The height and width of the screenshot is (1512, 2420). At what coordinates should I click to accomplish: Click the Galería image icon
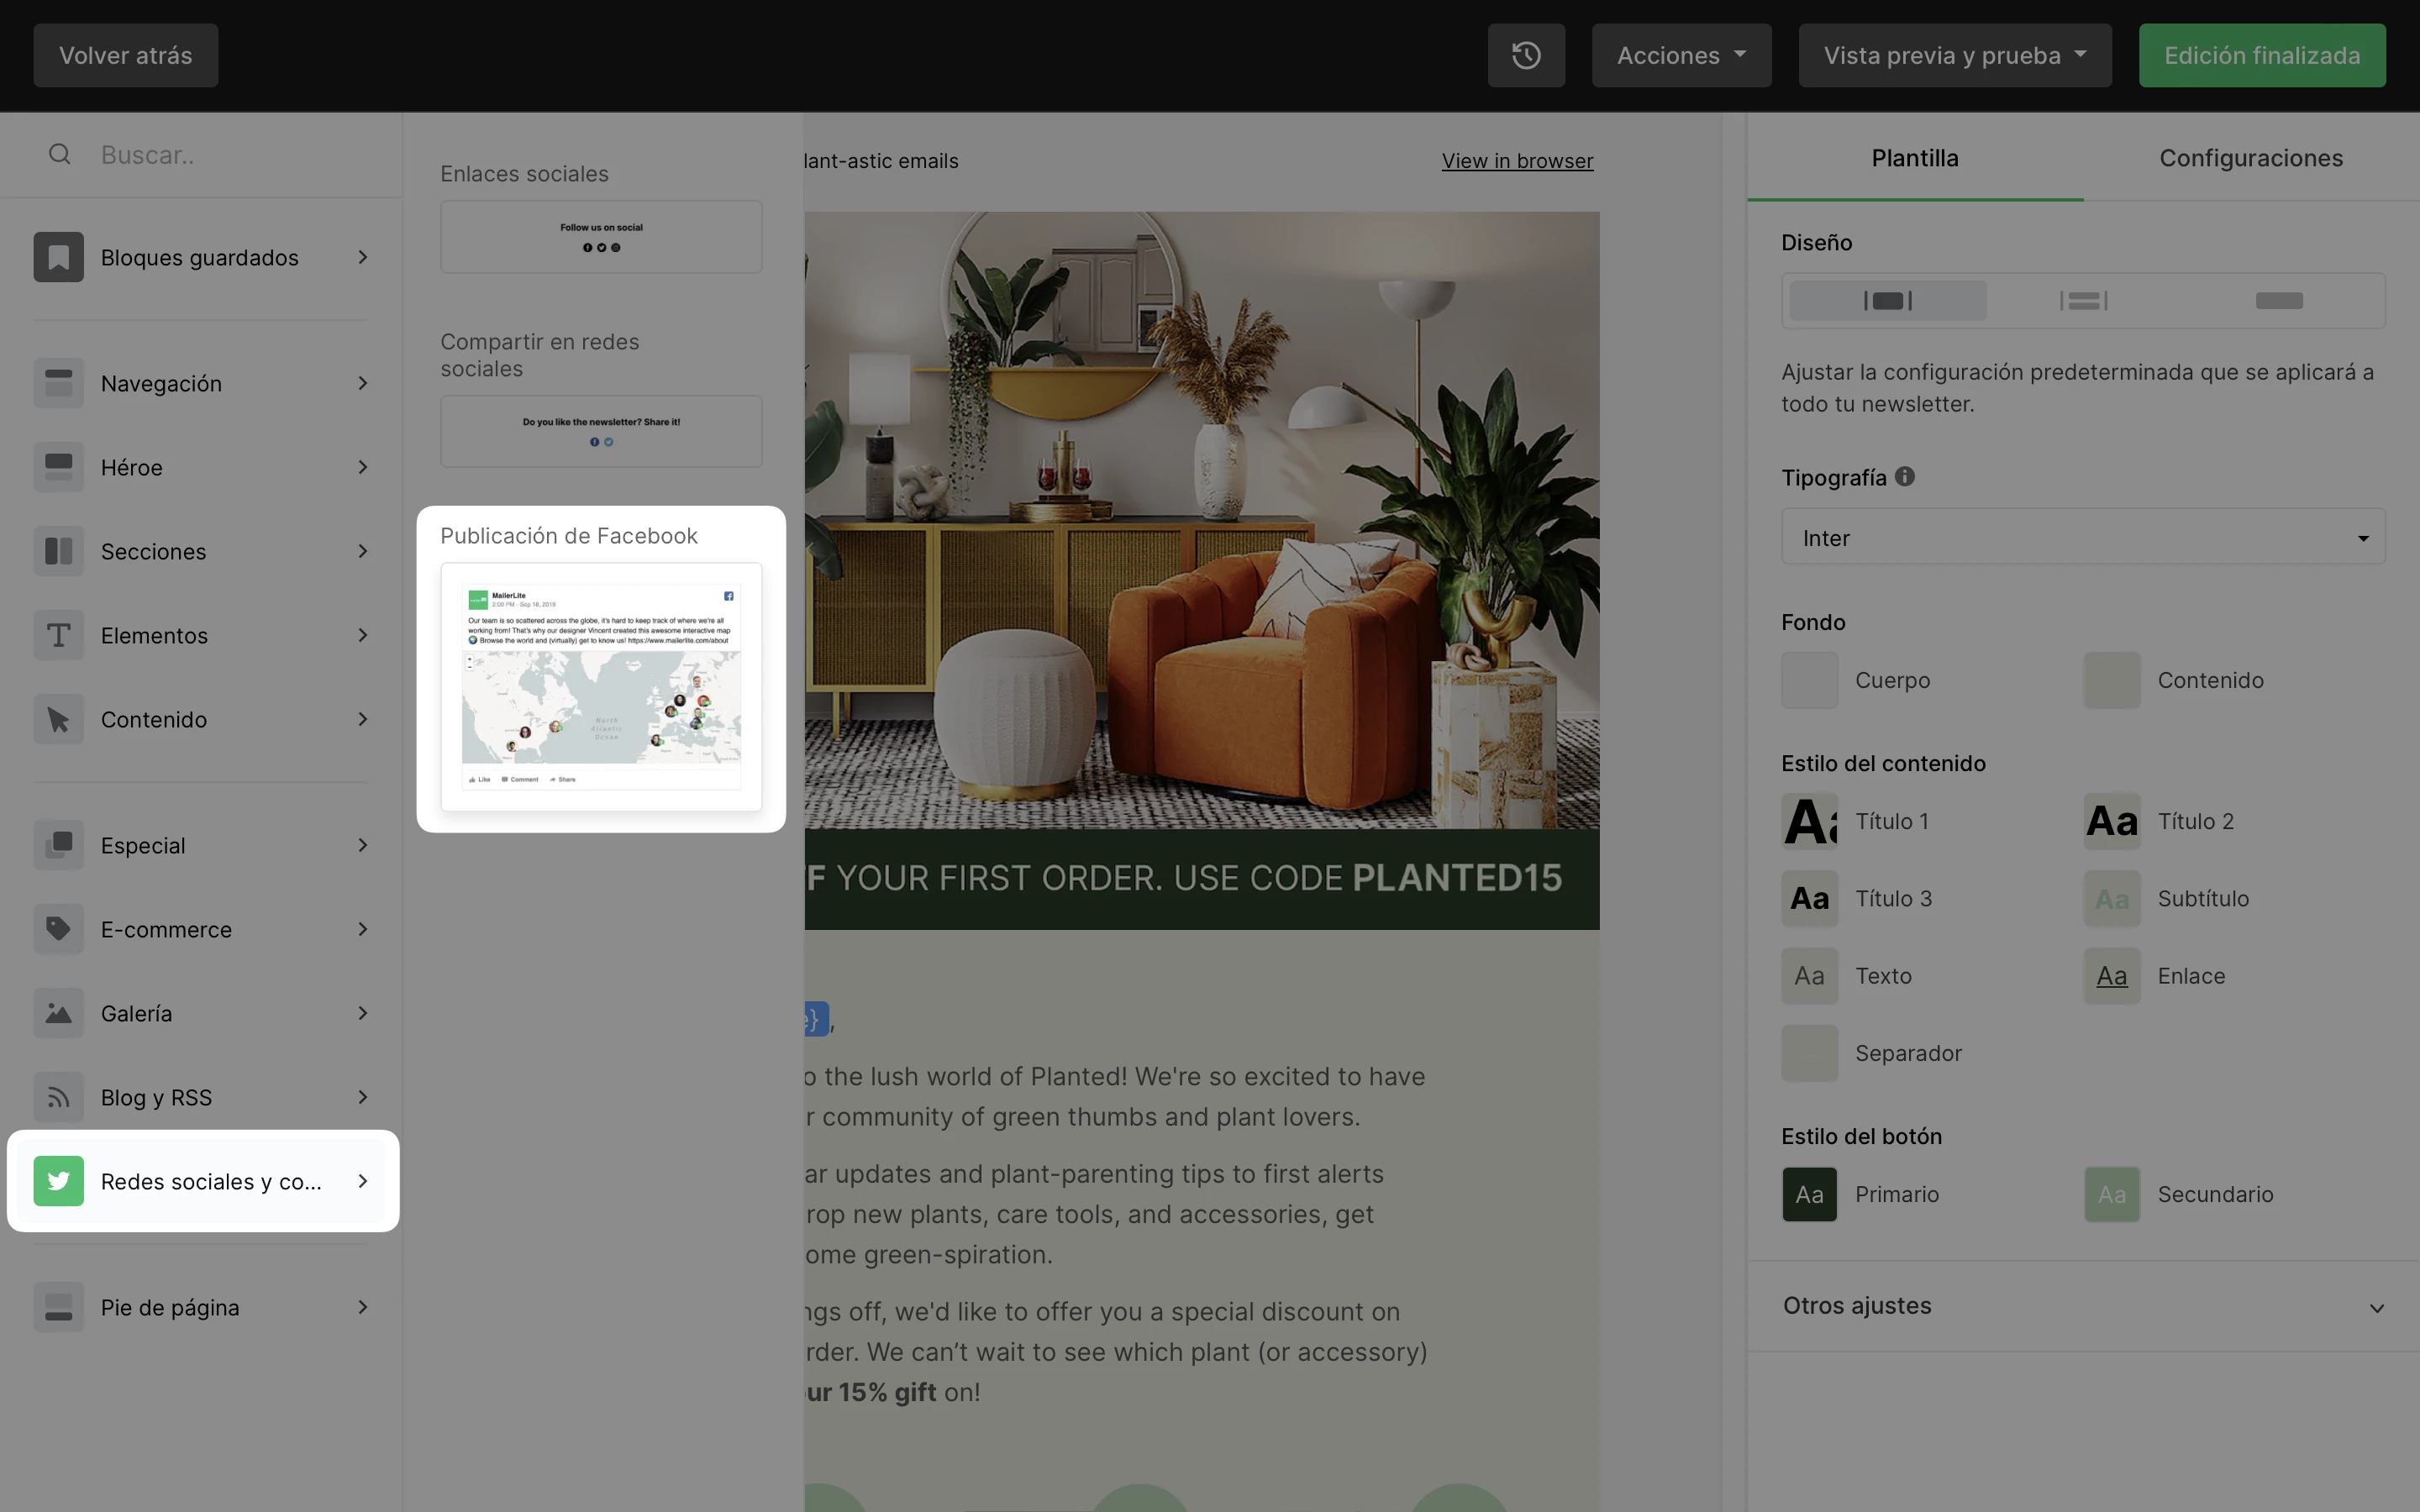point(58,1013)
